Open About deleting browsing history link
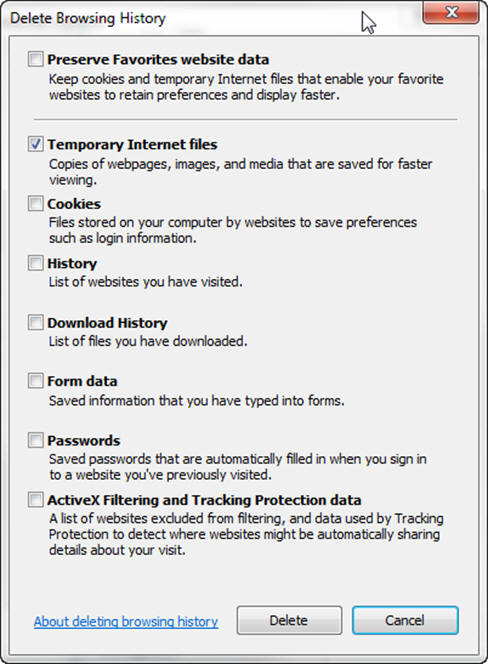Viewport: 488px width, 664px height. pos(126,621)
